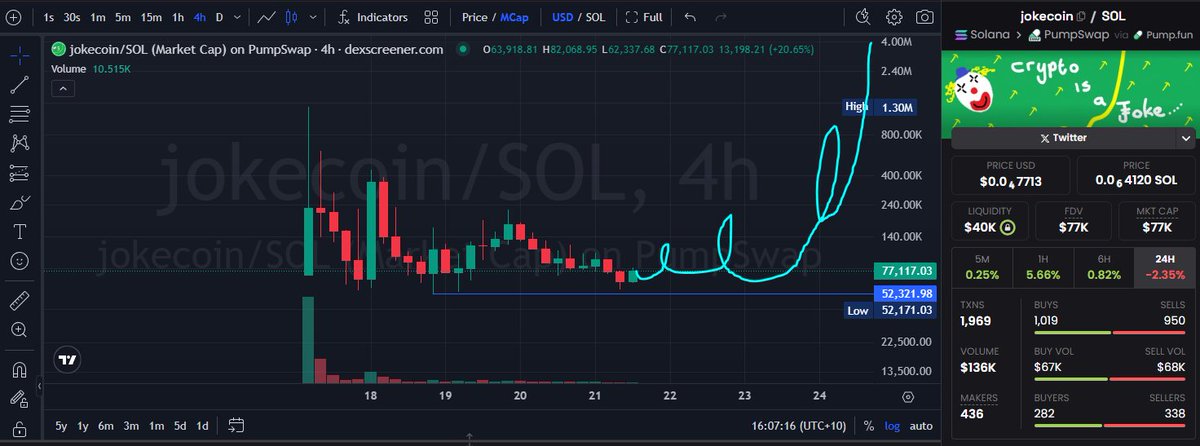This screenshot has height=446, width=1200.
Task: Switch to line chart style
Action: click(266, 17)
